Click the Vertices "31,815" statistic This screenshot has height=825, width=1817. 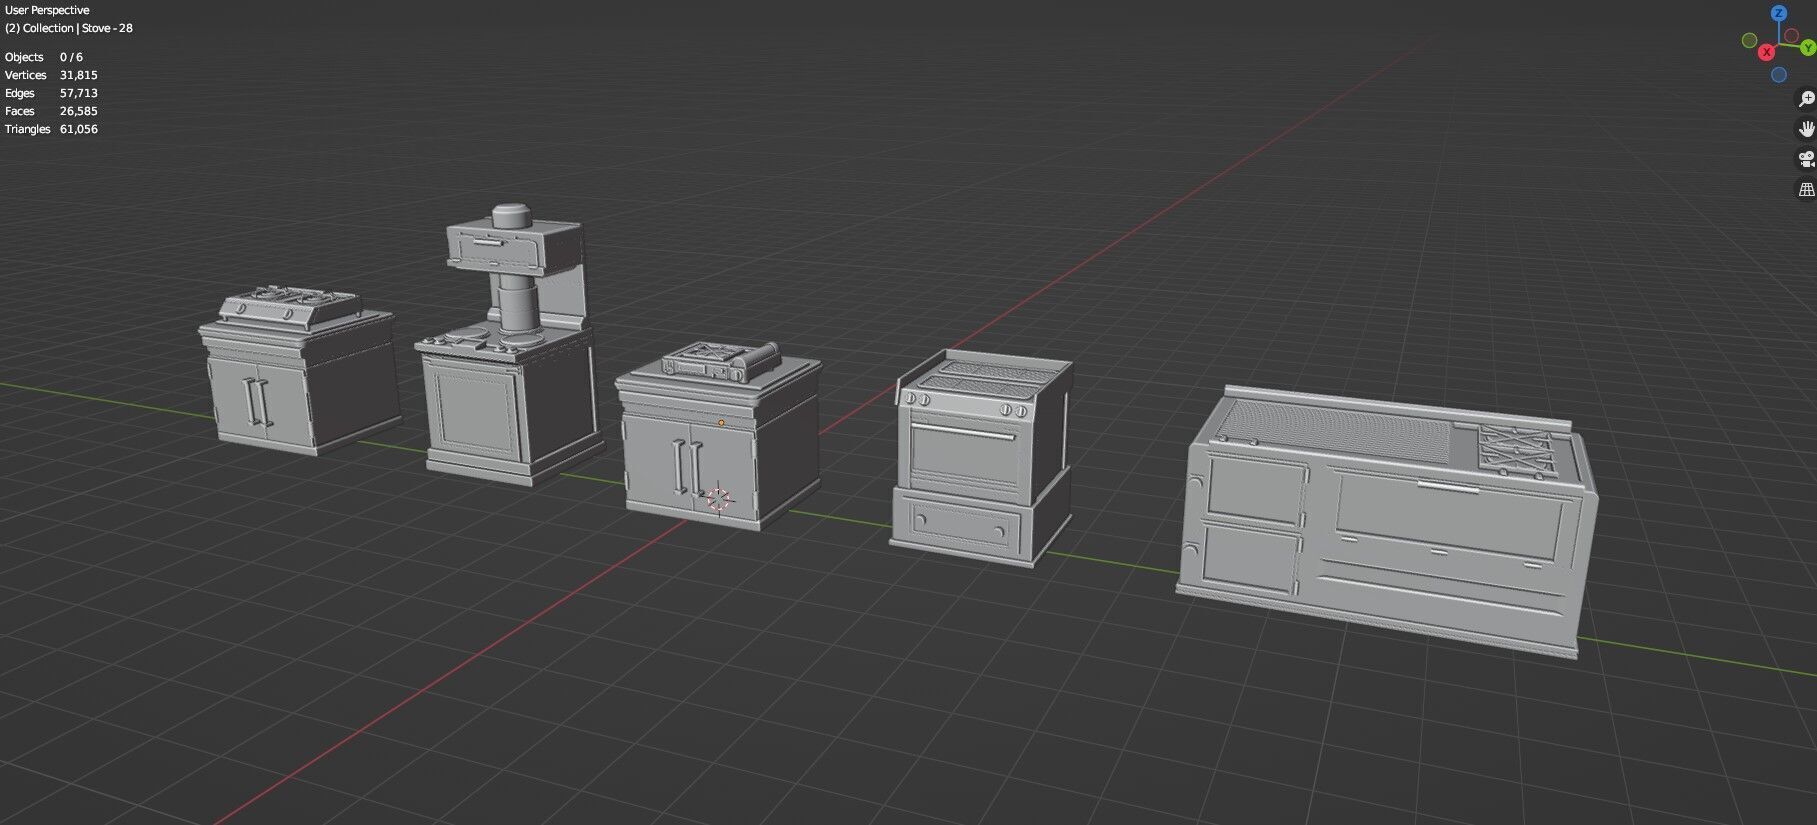79,75
